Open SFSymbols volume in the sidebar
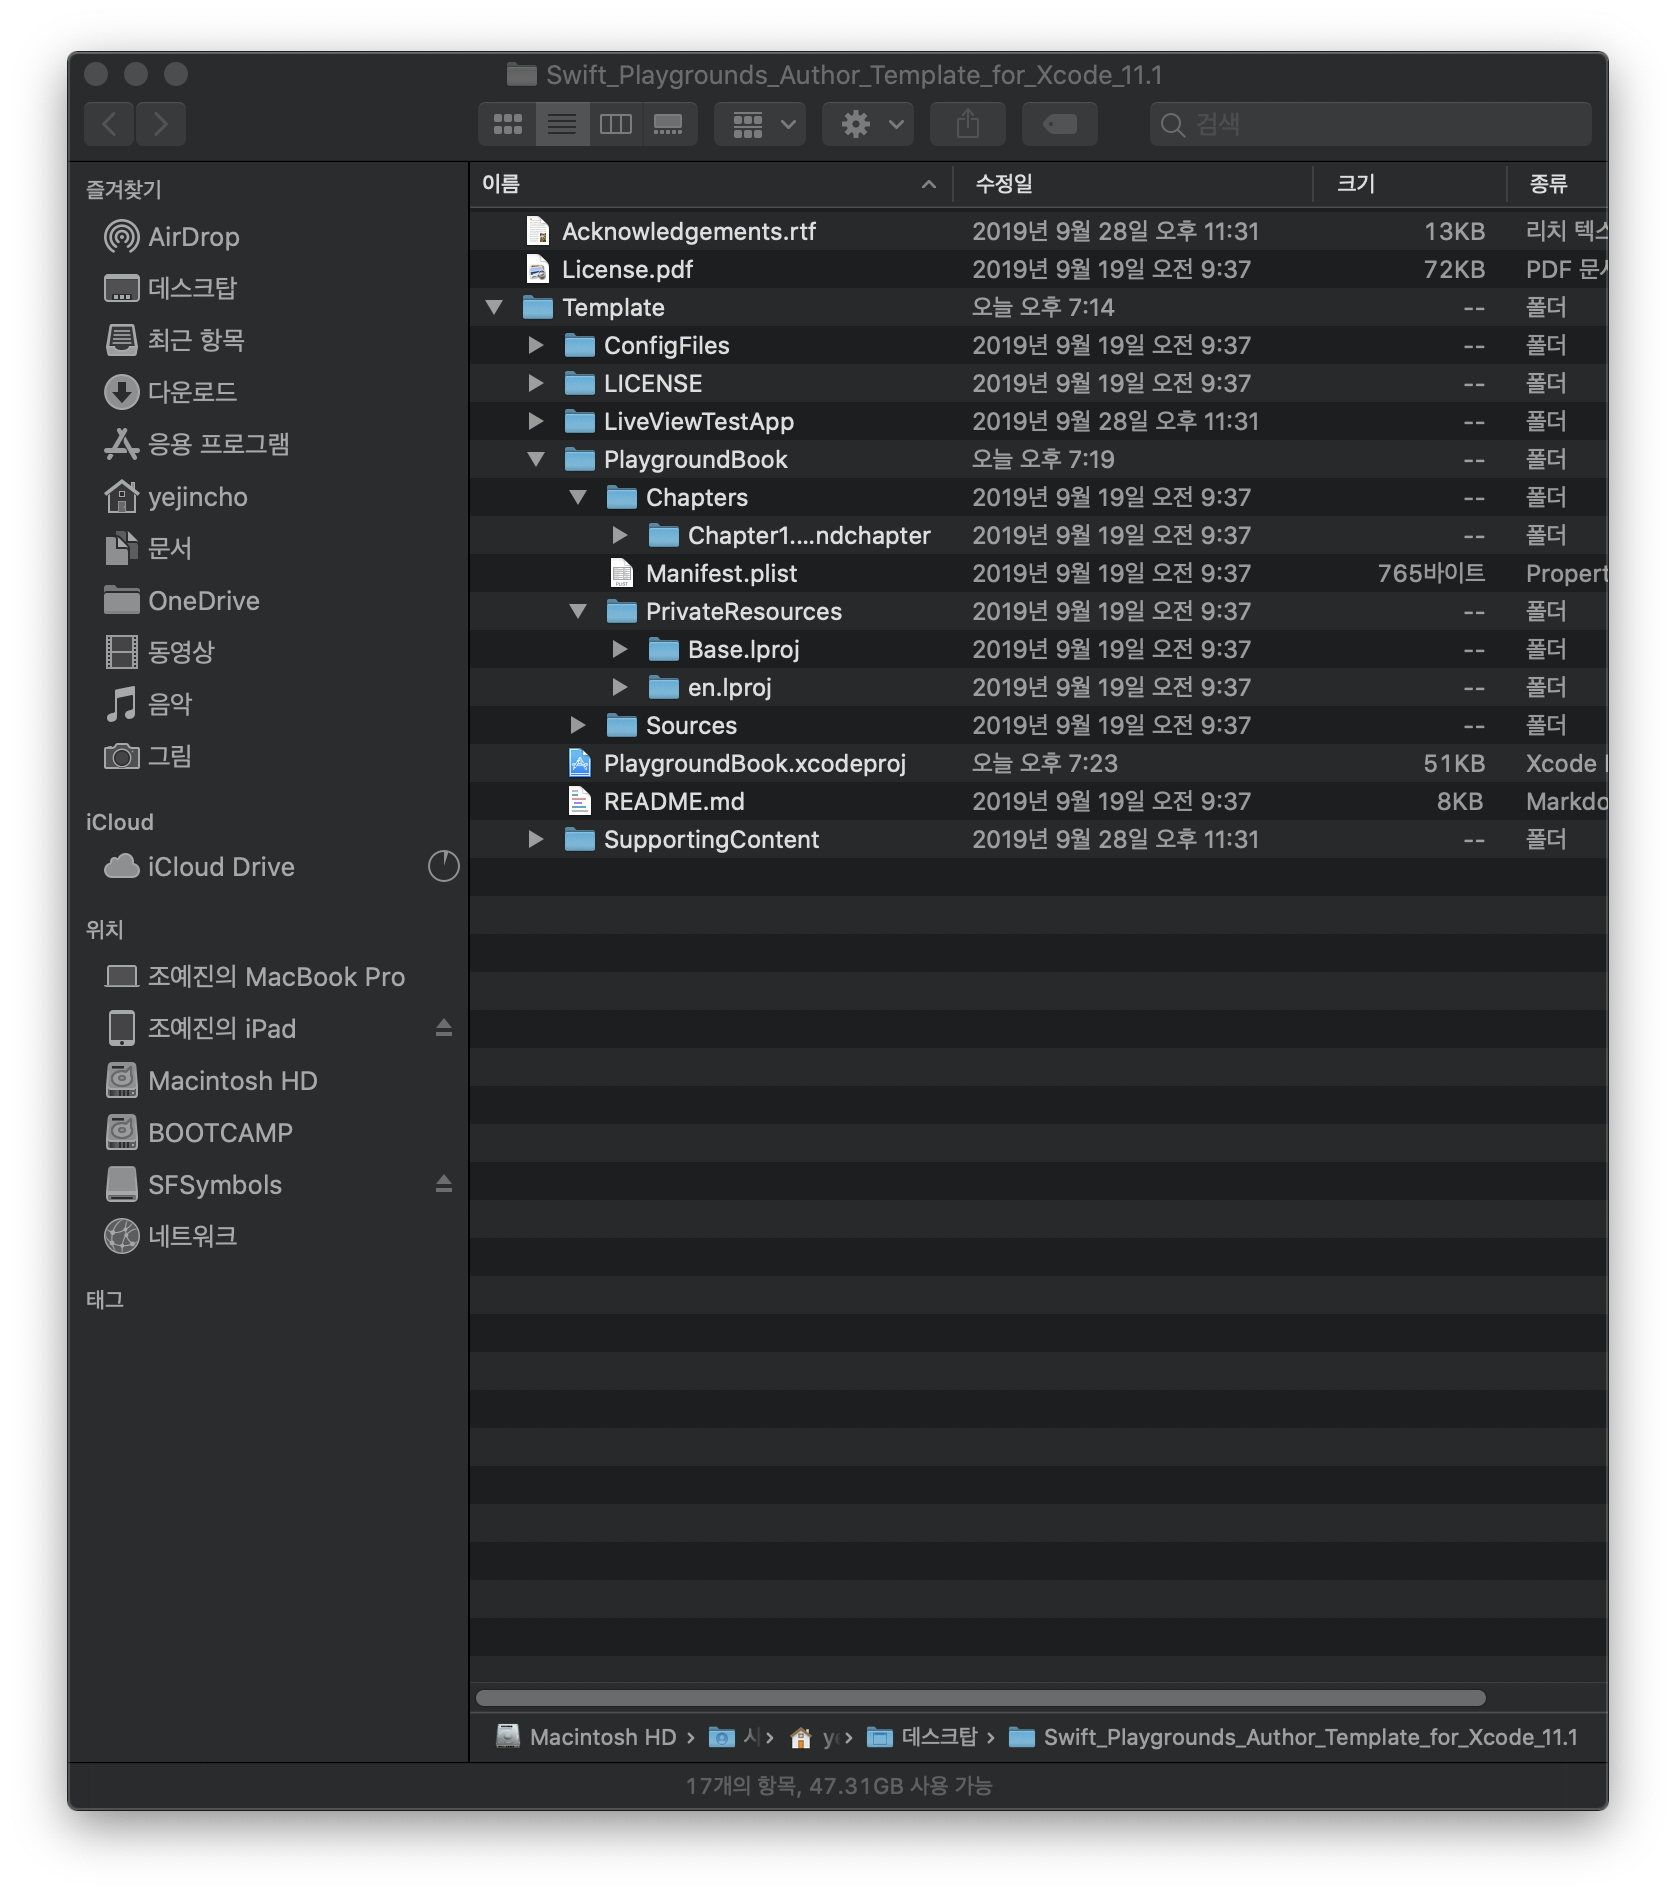The image size is (1676, 1894). [268, 1185]
